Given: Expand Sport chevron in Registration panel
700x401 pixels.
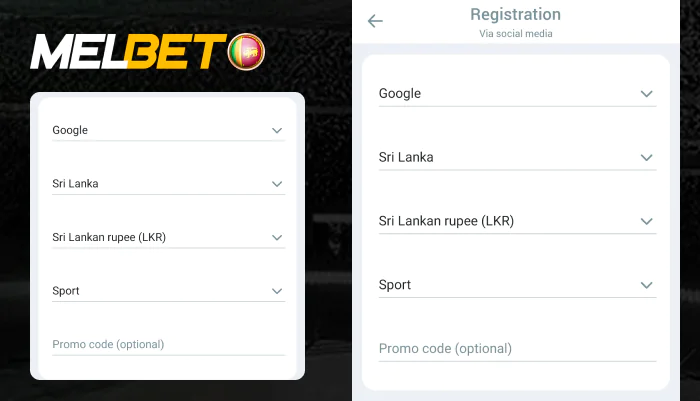Looking at the screenshot, I should (x=647, y=285).
